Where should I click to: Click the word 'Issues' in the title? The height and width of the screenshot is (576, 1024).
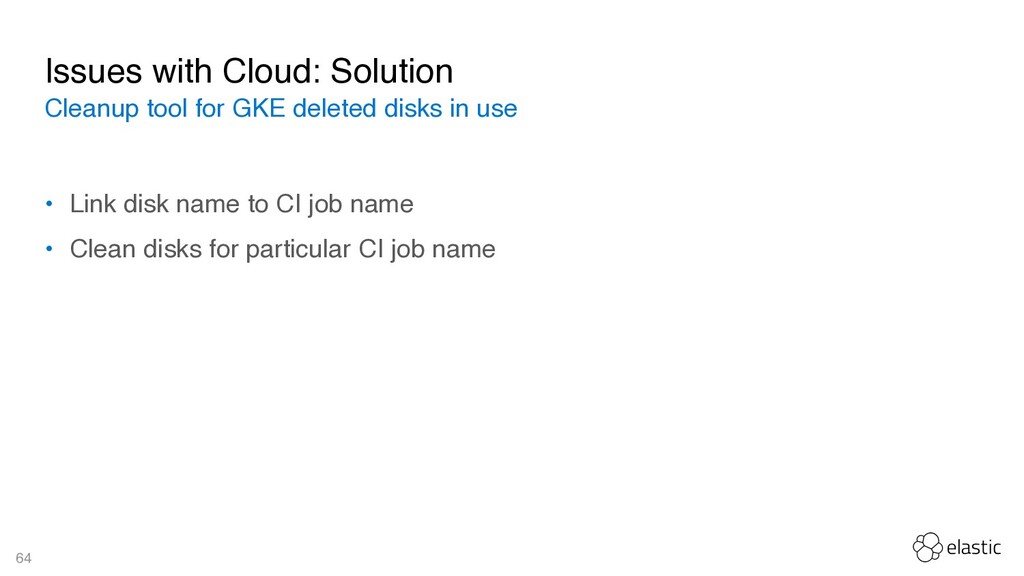tap(93, 71)
